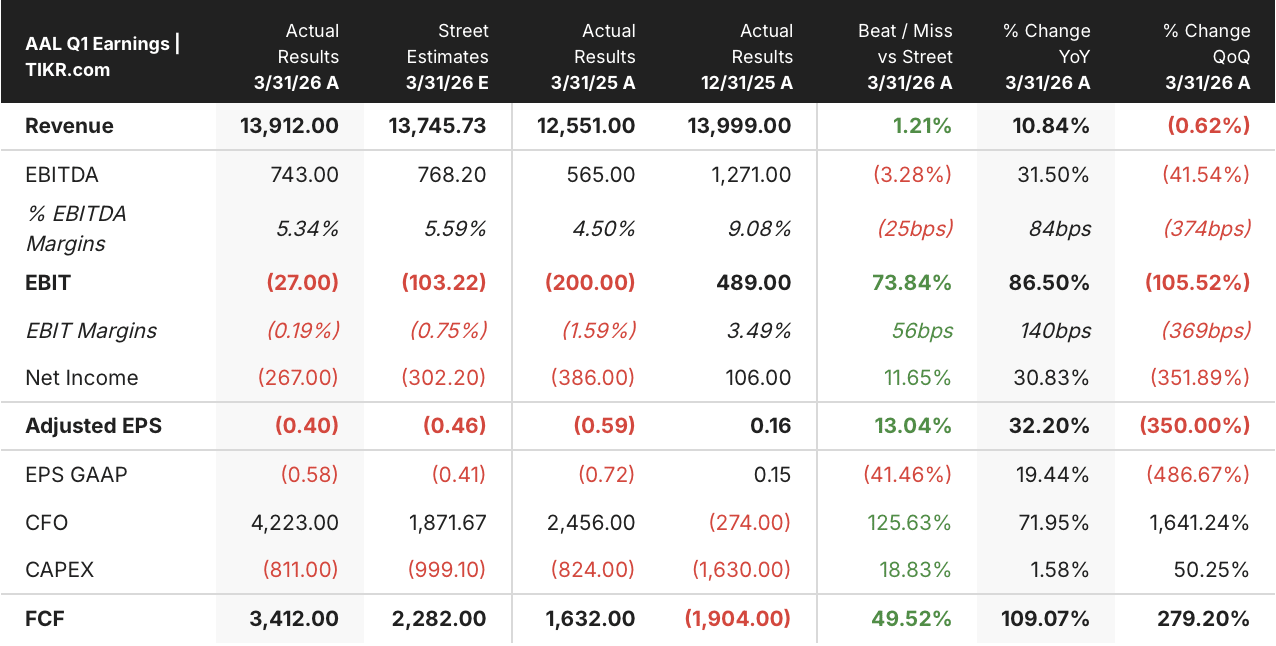This screenshot has width=1276, height=646.
Task: Click the '% Change YoY' column header
Action: 1047,57
